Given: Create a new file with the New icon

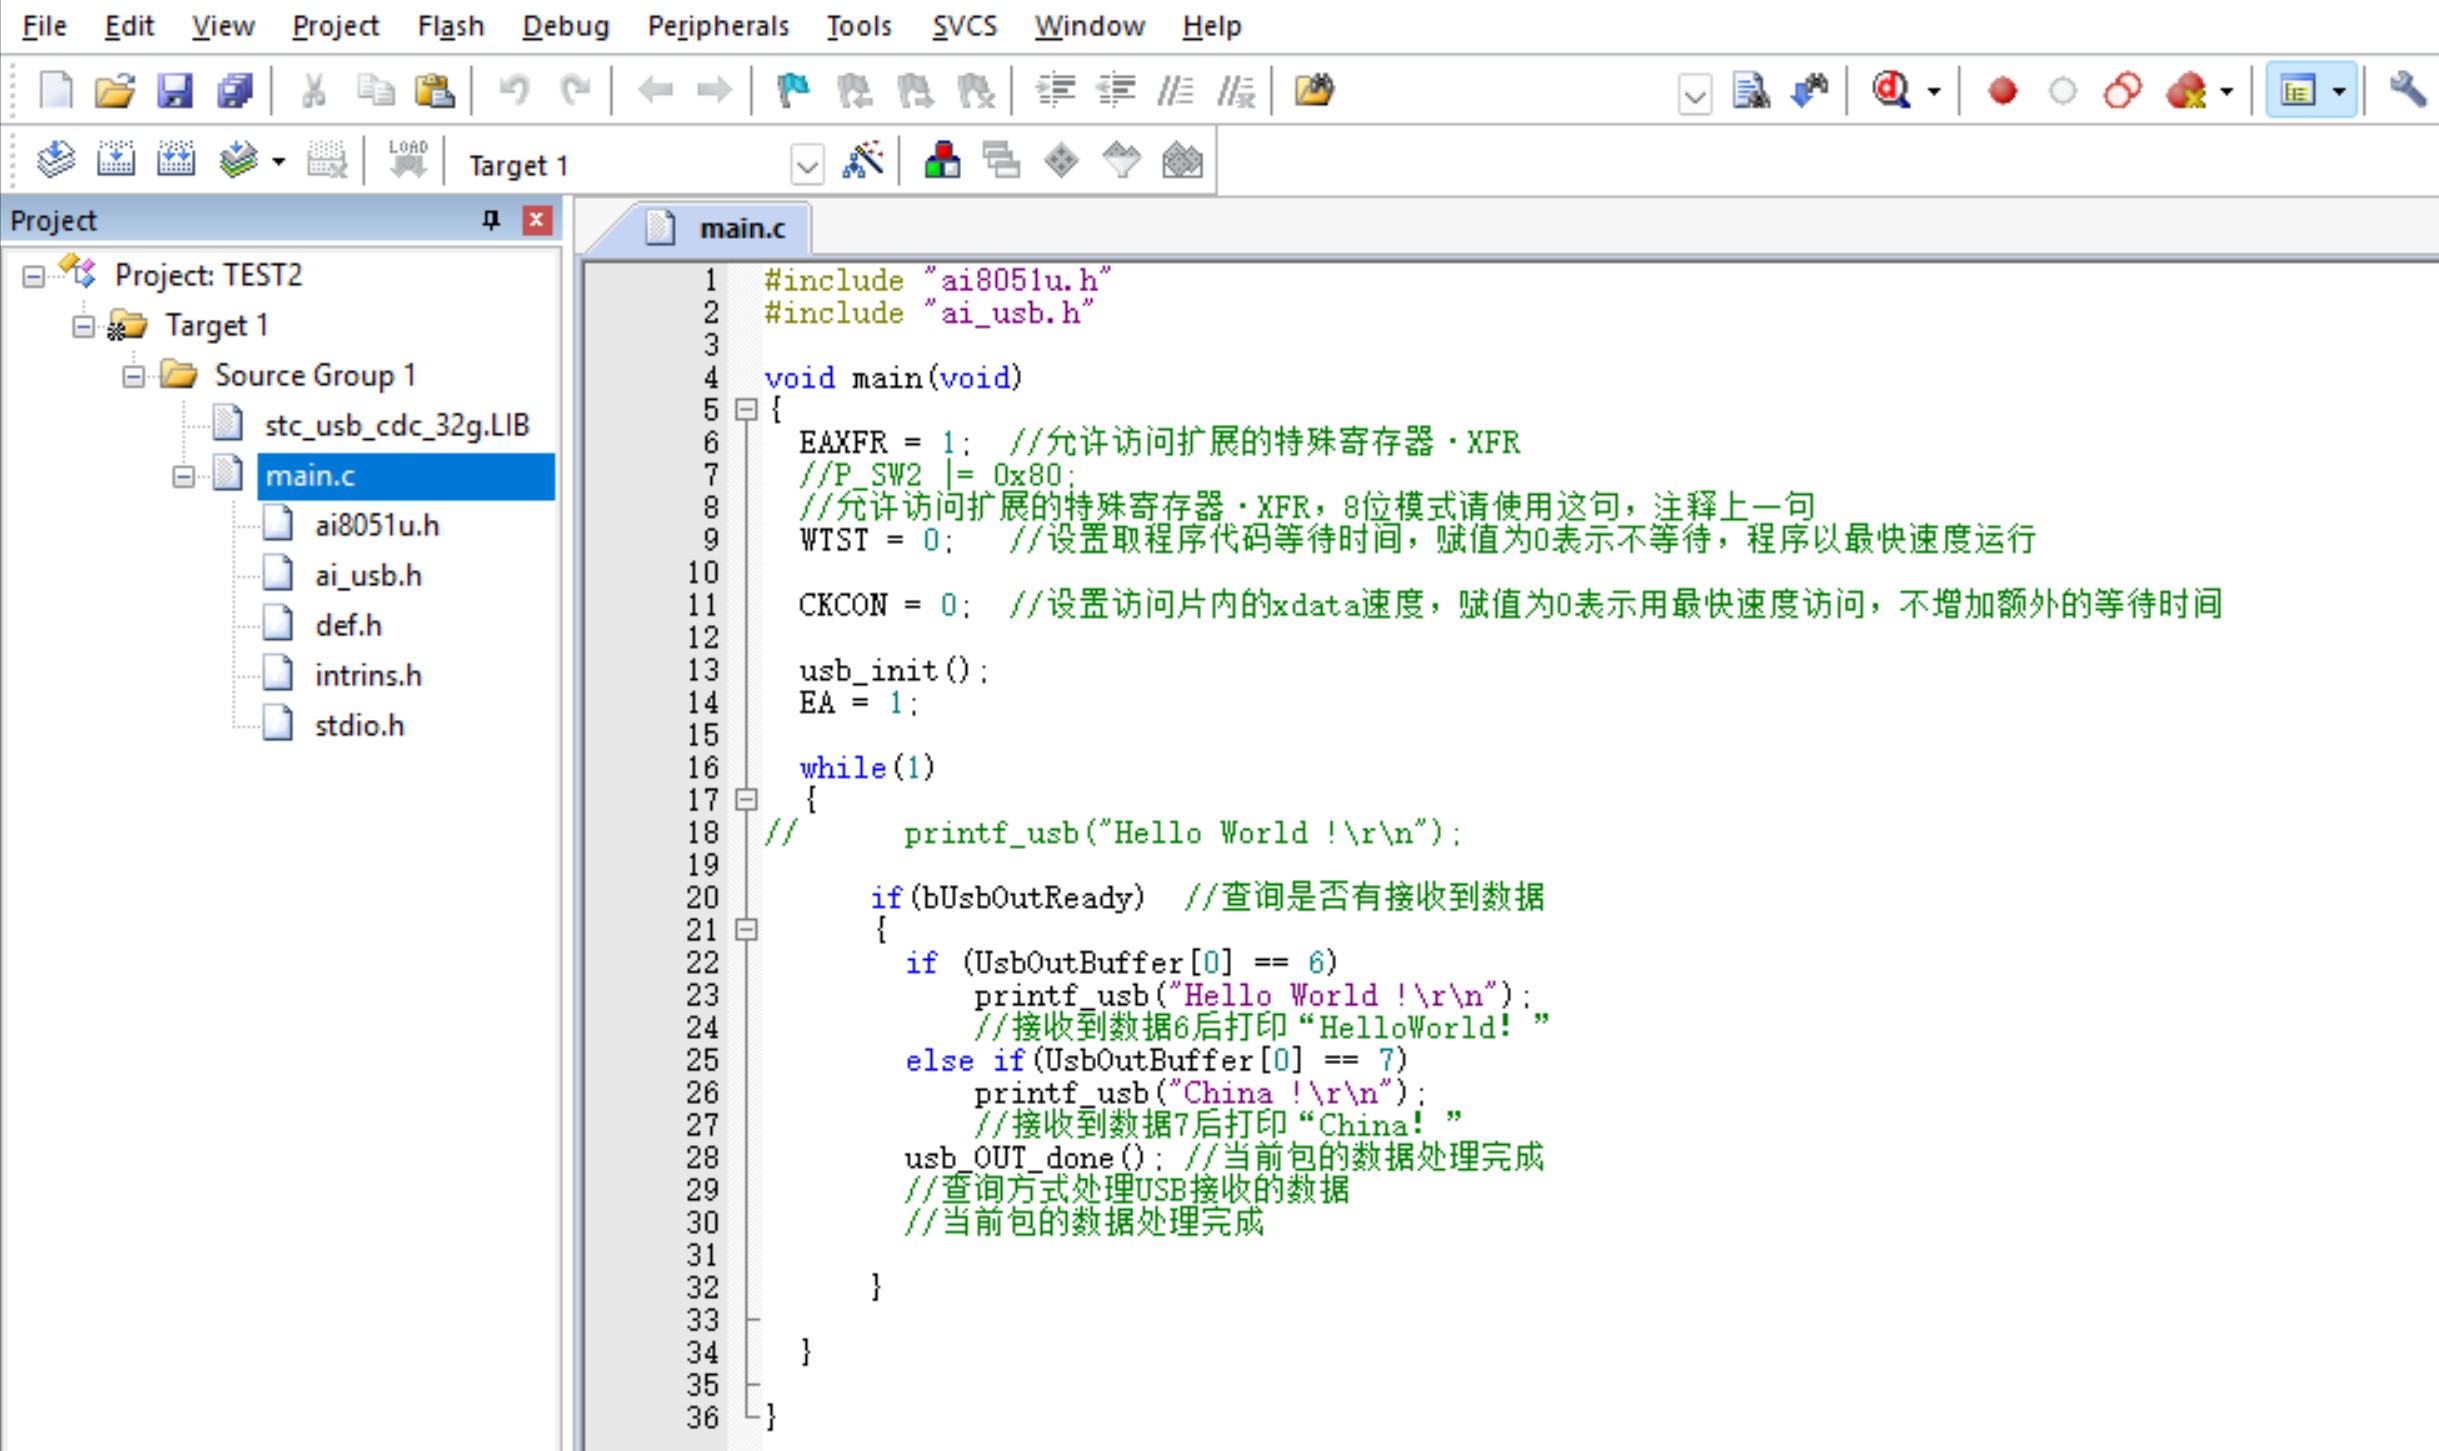Looking at the screenshot, I should 56,90.
